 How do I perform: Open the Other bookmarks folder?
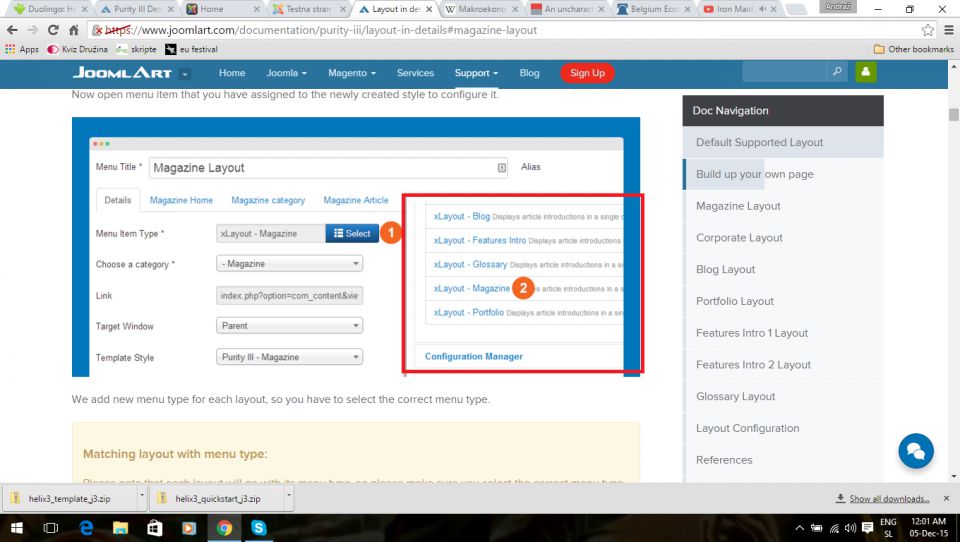913,49
